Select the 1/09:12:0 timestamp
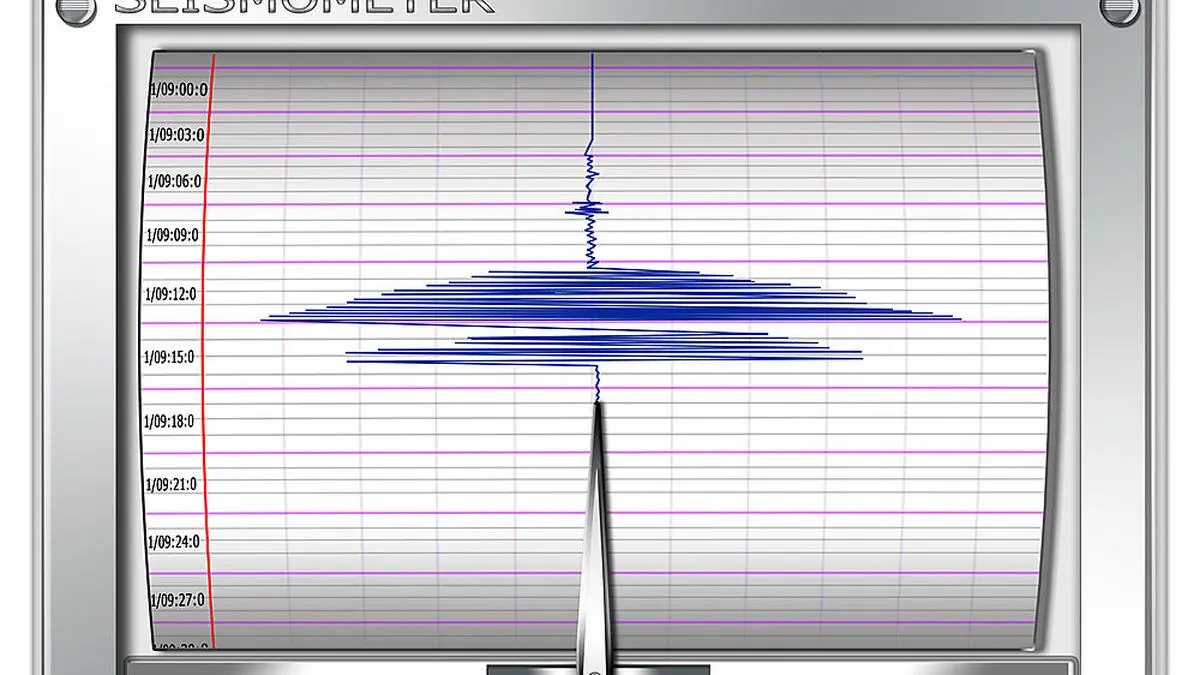Image resolution: width=1200 pixels, height=675 pixels. click(174, 295)
